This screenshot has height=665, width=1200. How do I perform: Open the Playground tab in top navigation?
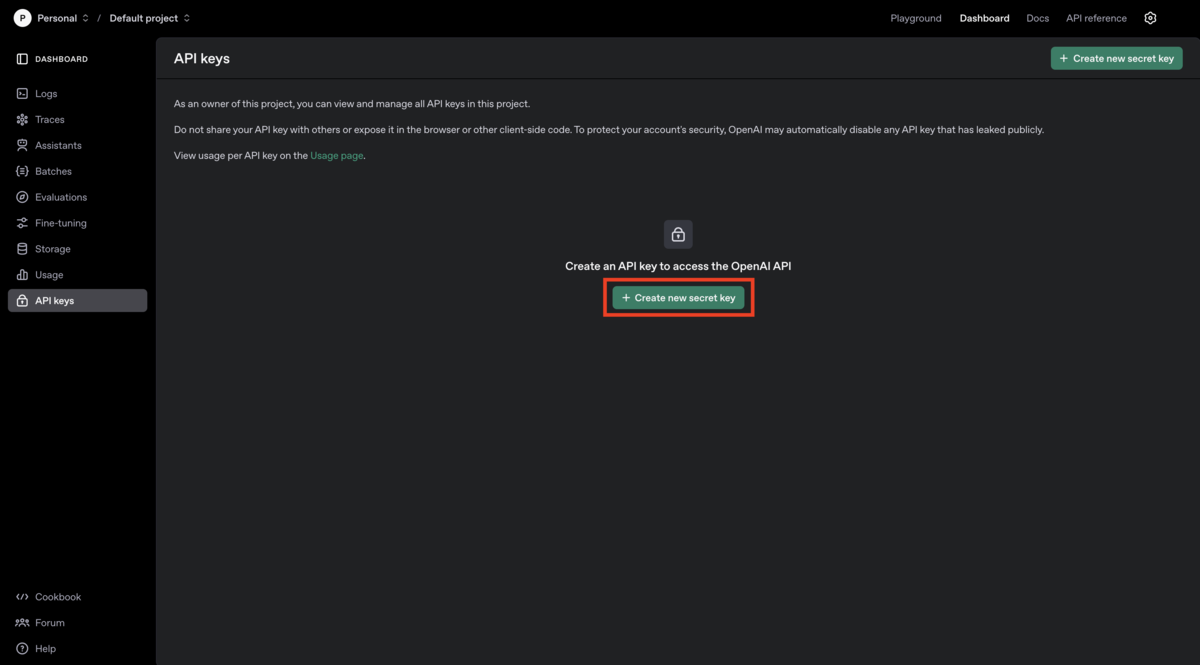point(916,18)
